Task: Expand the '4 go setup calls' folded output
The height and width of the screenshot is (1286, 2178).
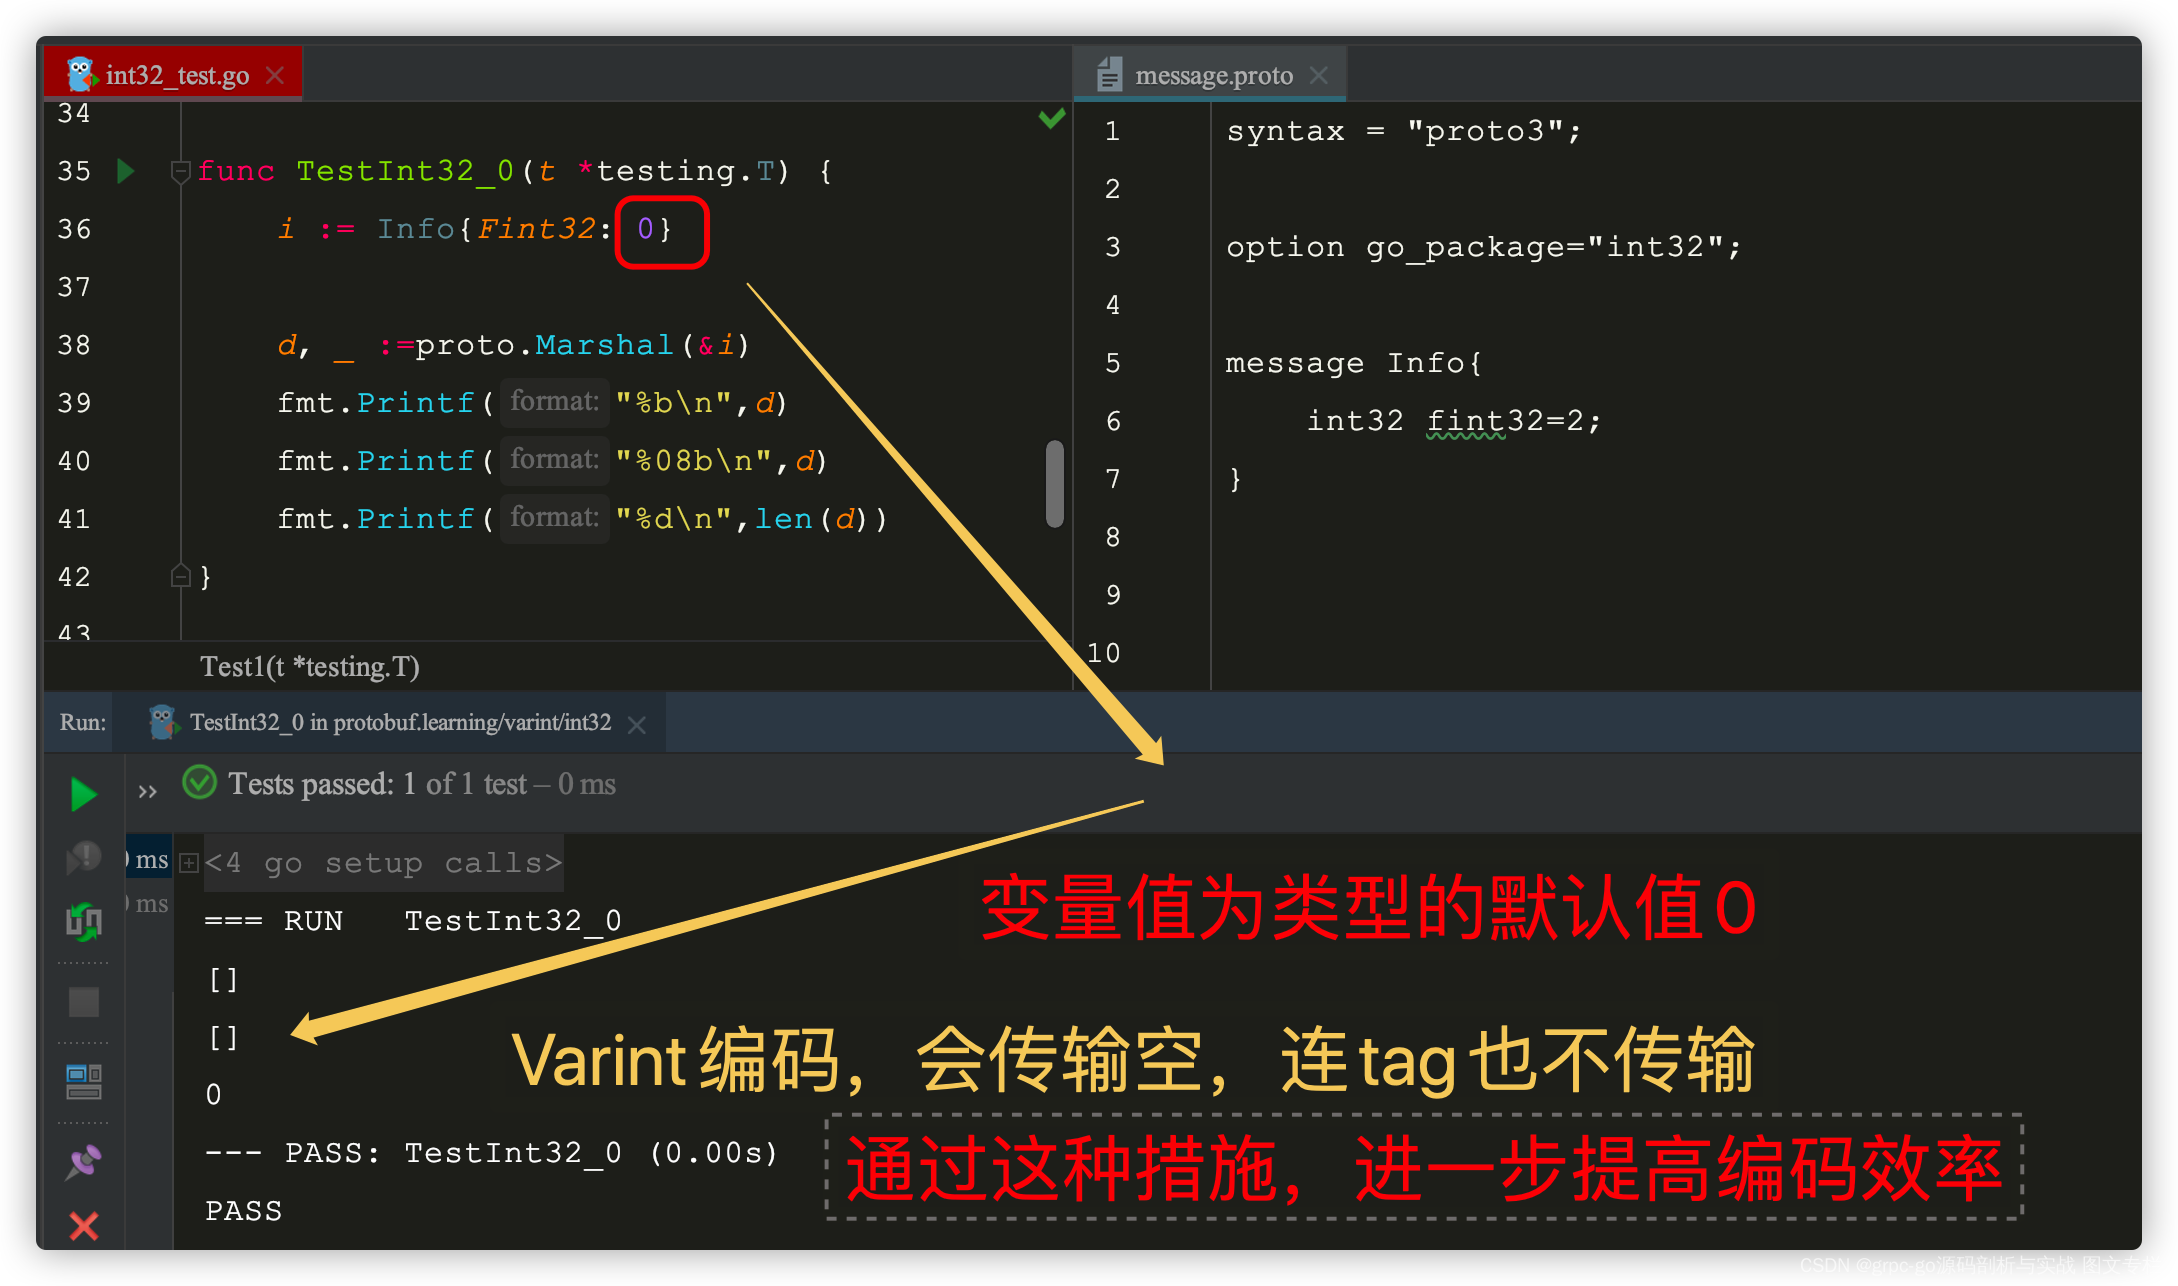Action: (x=189, y=863)
